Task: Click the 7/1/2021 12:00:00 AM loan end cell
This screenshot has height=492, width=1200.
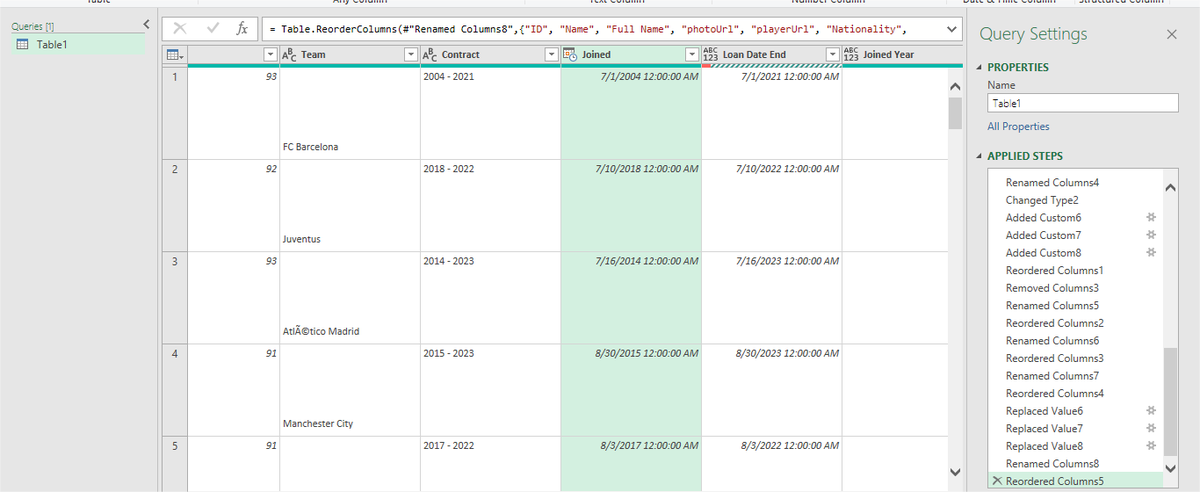Action: [771, 114]
